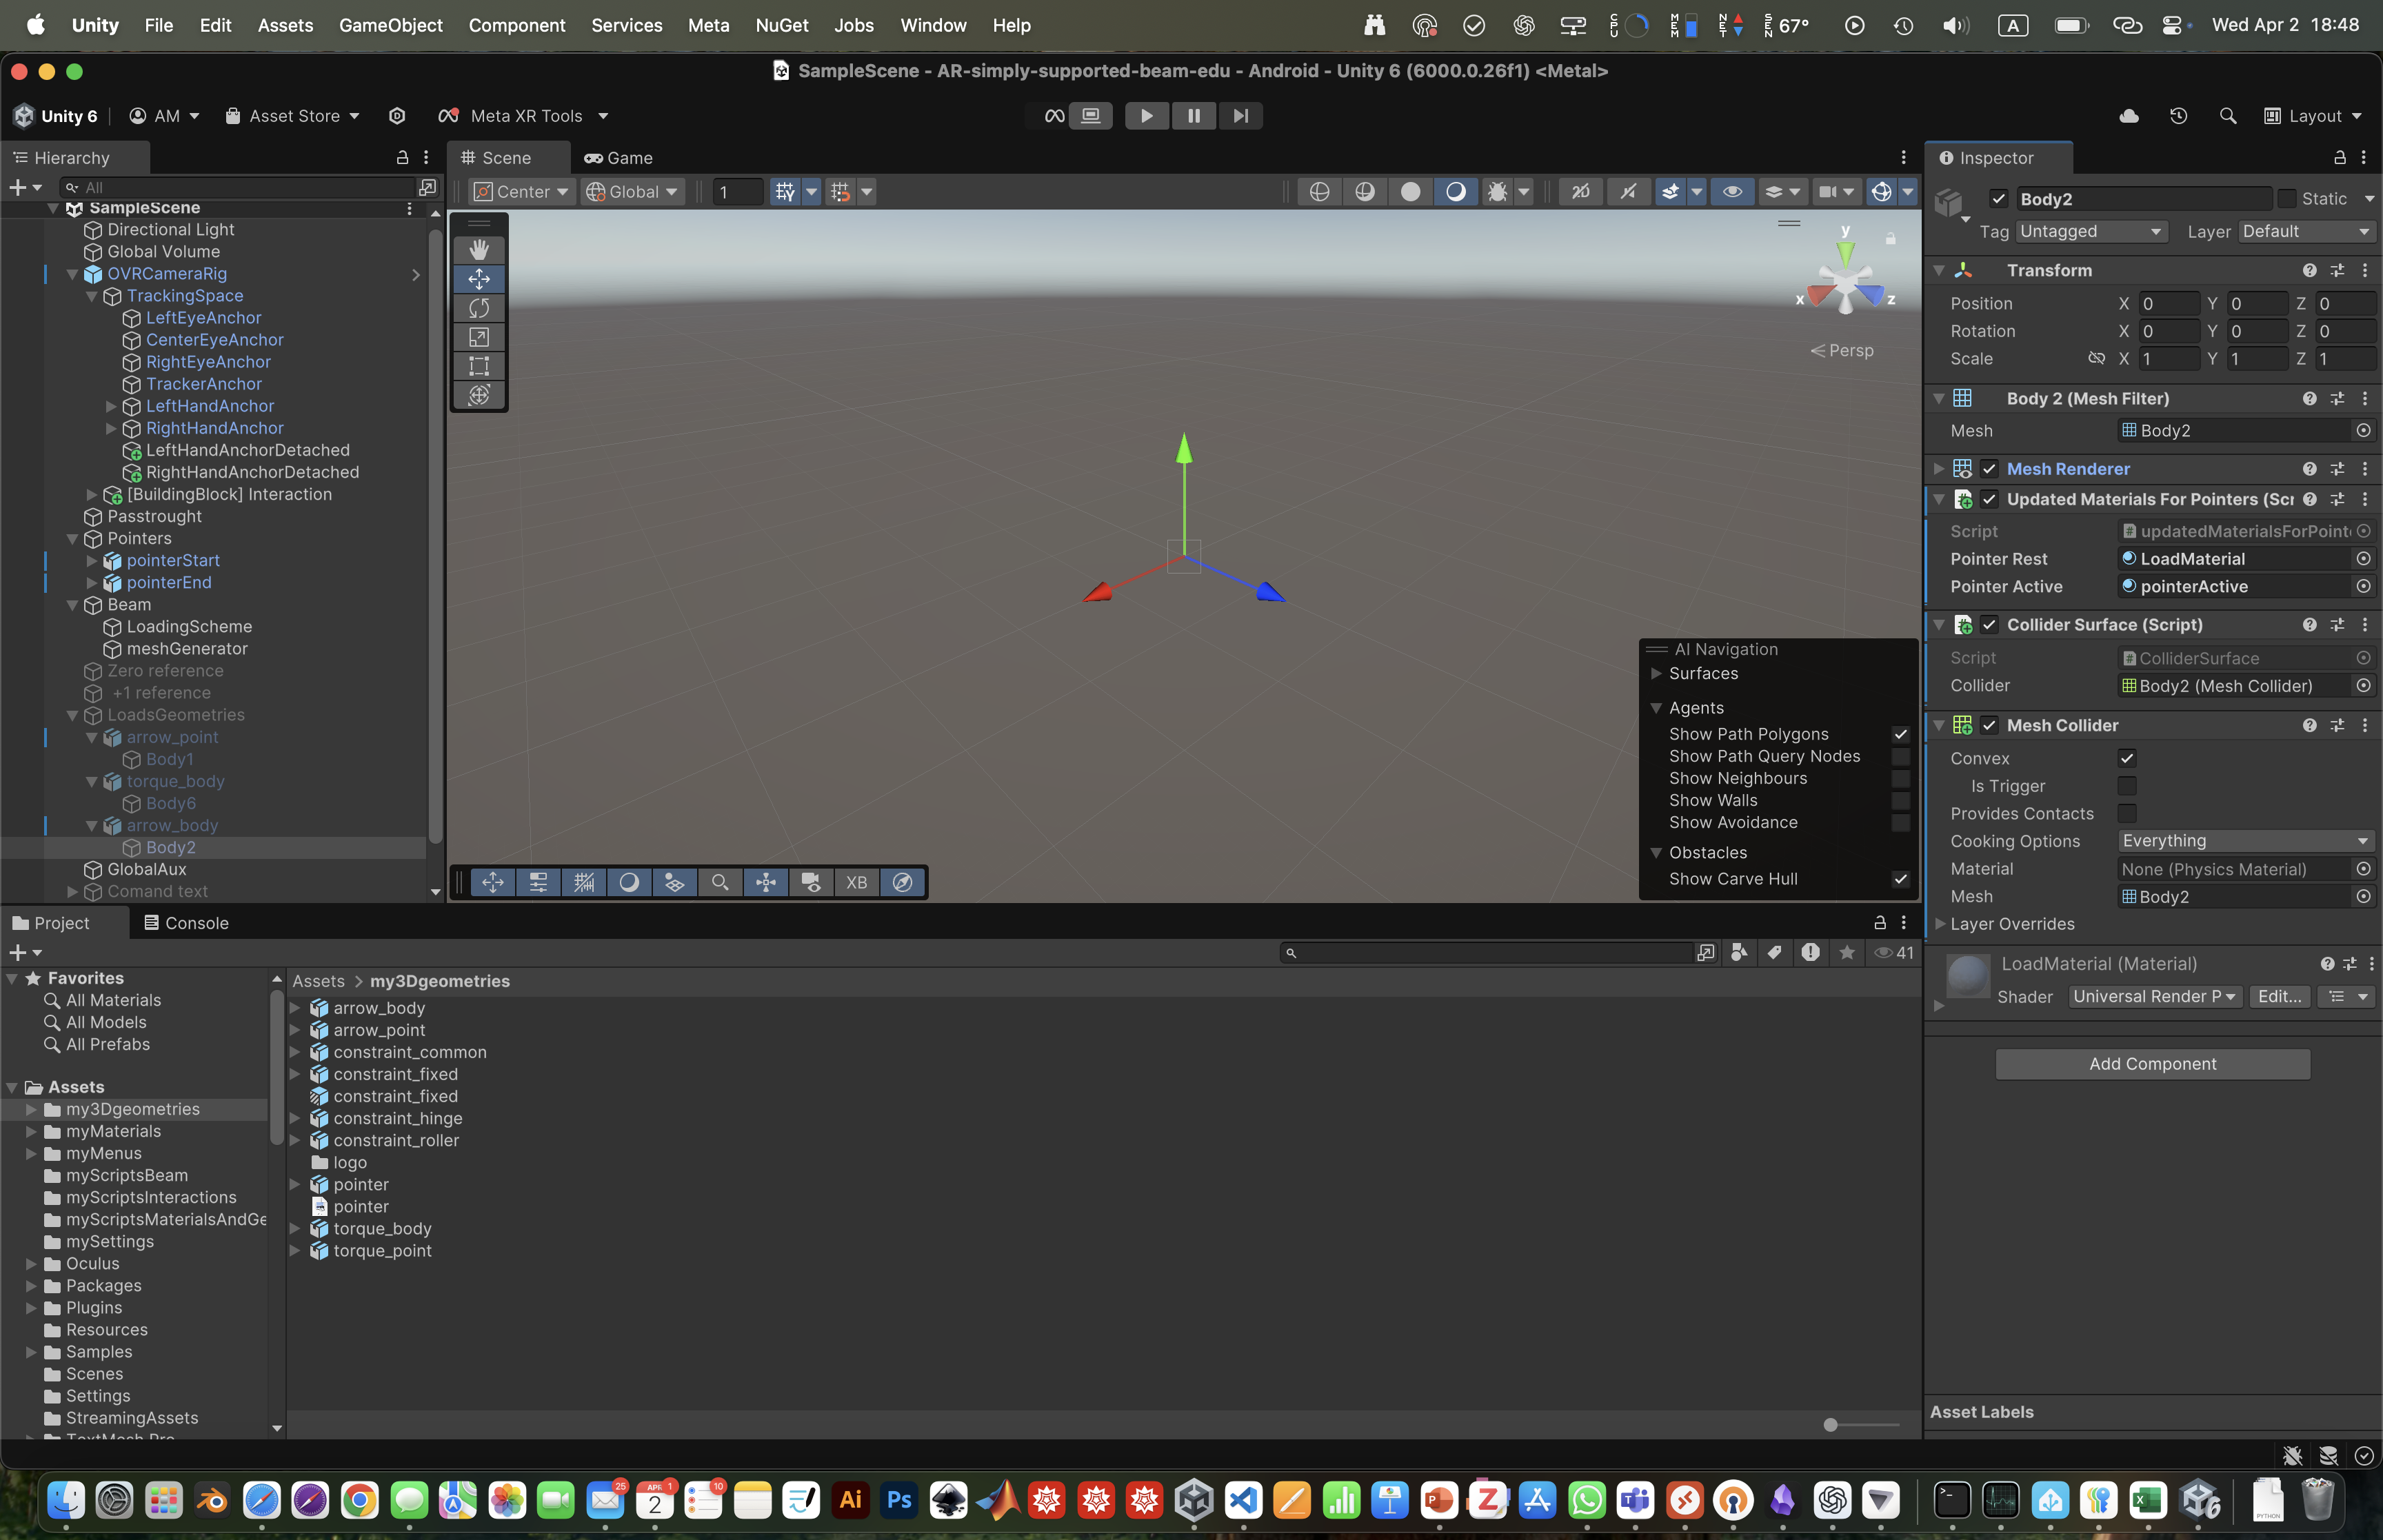Click the Add Component button
Image resolution: width=2383 pixels, height=1540 pixels.
point(2152,1064)
